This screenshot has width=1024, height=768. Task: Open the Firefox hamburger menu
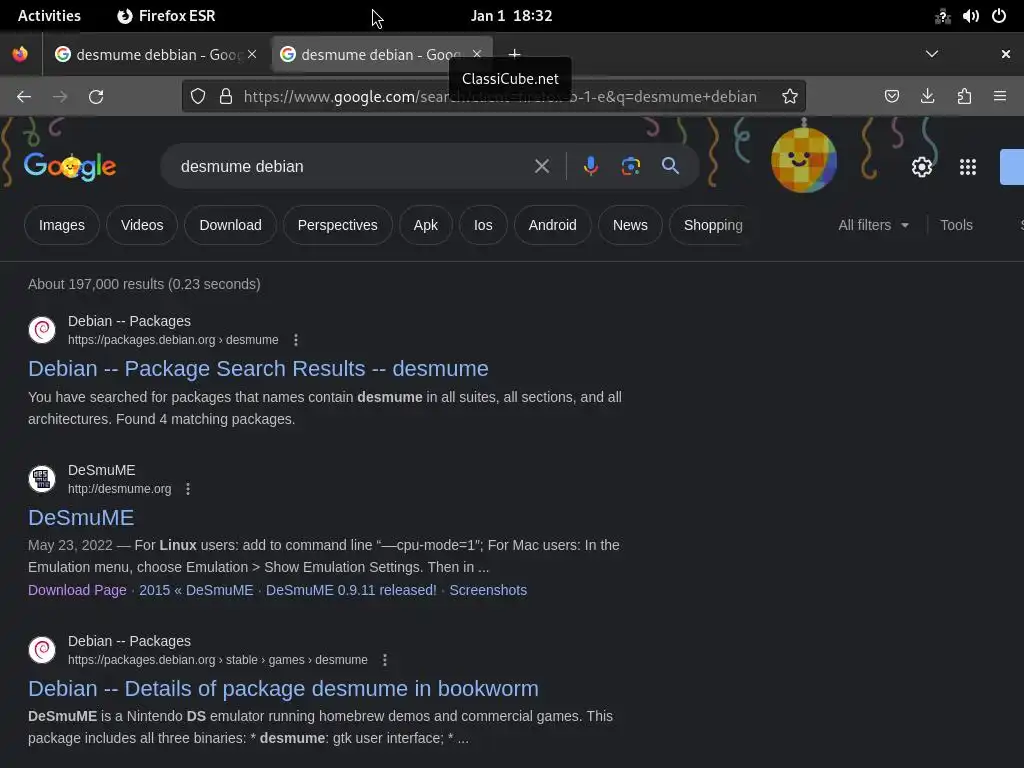pyautogui.click(x=1000, y=97)
